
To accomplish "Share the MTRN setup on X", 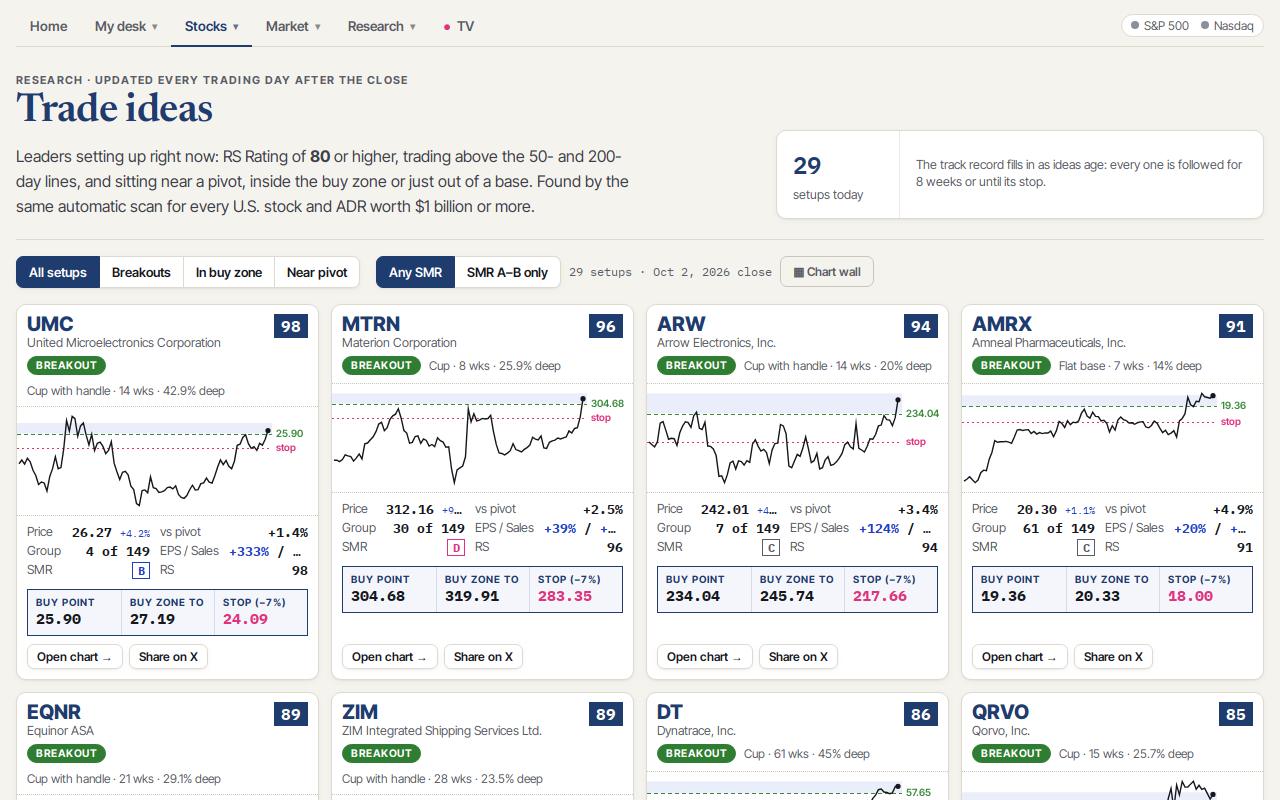I will click(x=483, y=657).
